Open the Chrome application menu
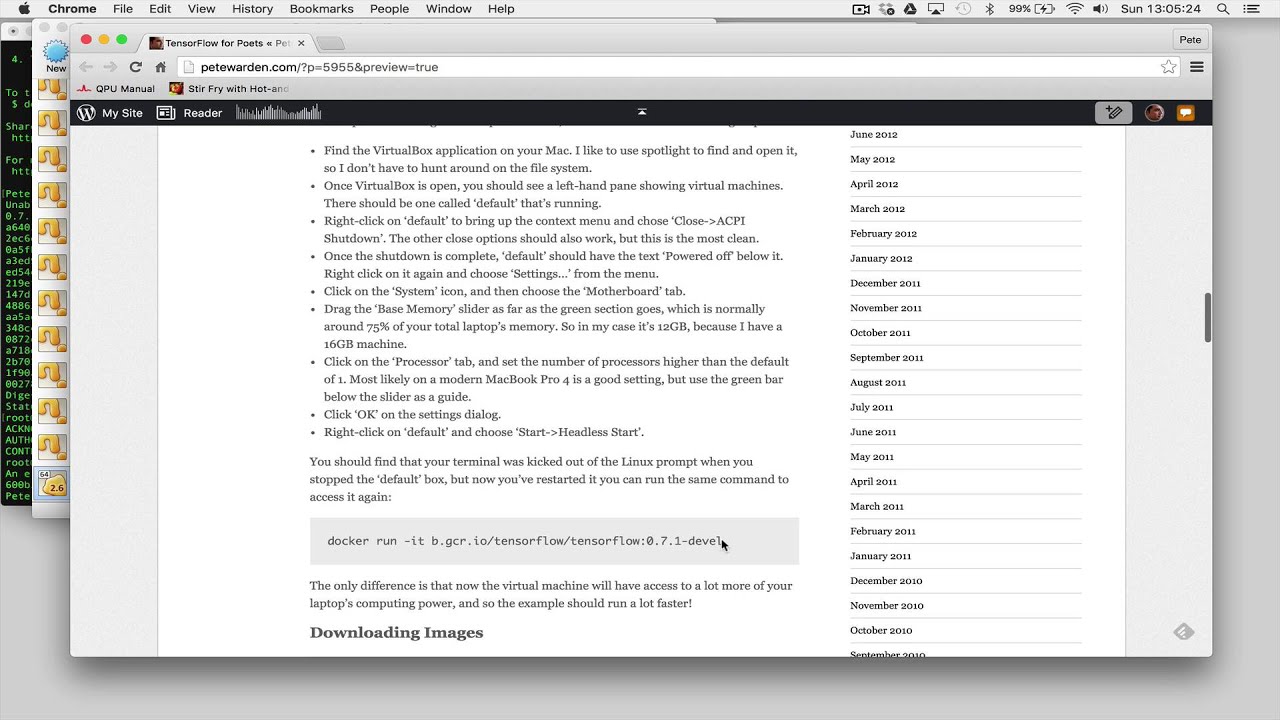1280x720 pixels. 72,9
